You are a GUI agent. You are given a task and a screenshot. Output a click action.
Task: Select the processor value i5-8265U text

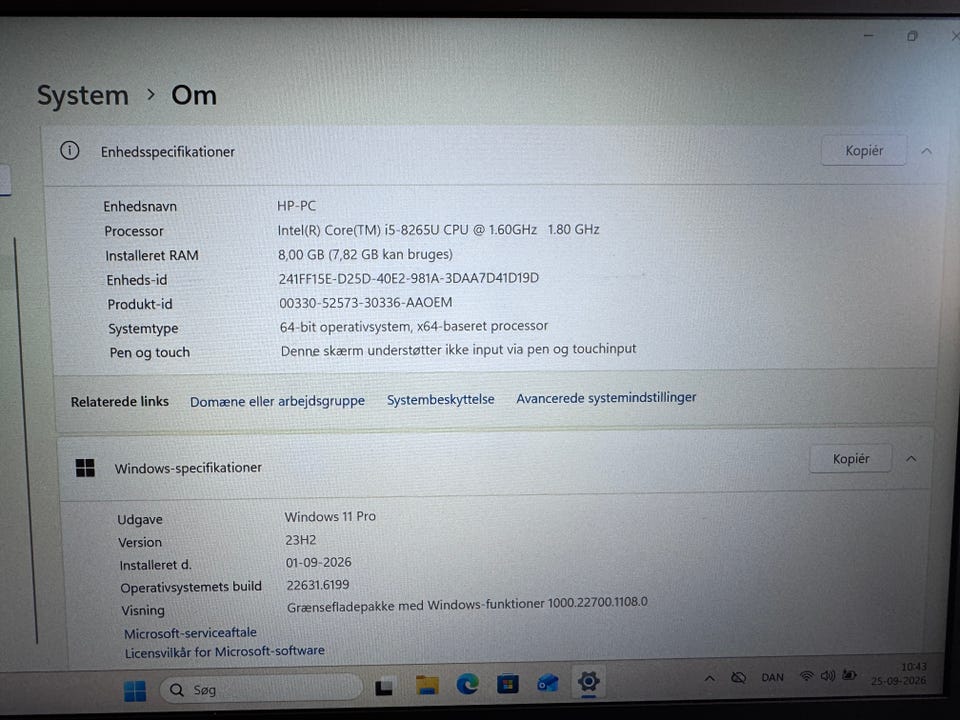(x=438, y=230)
